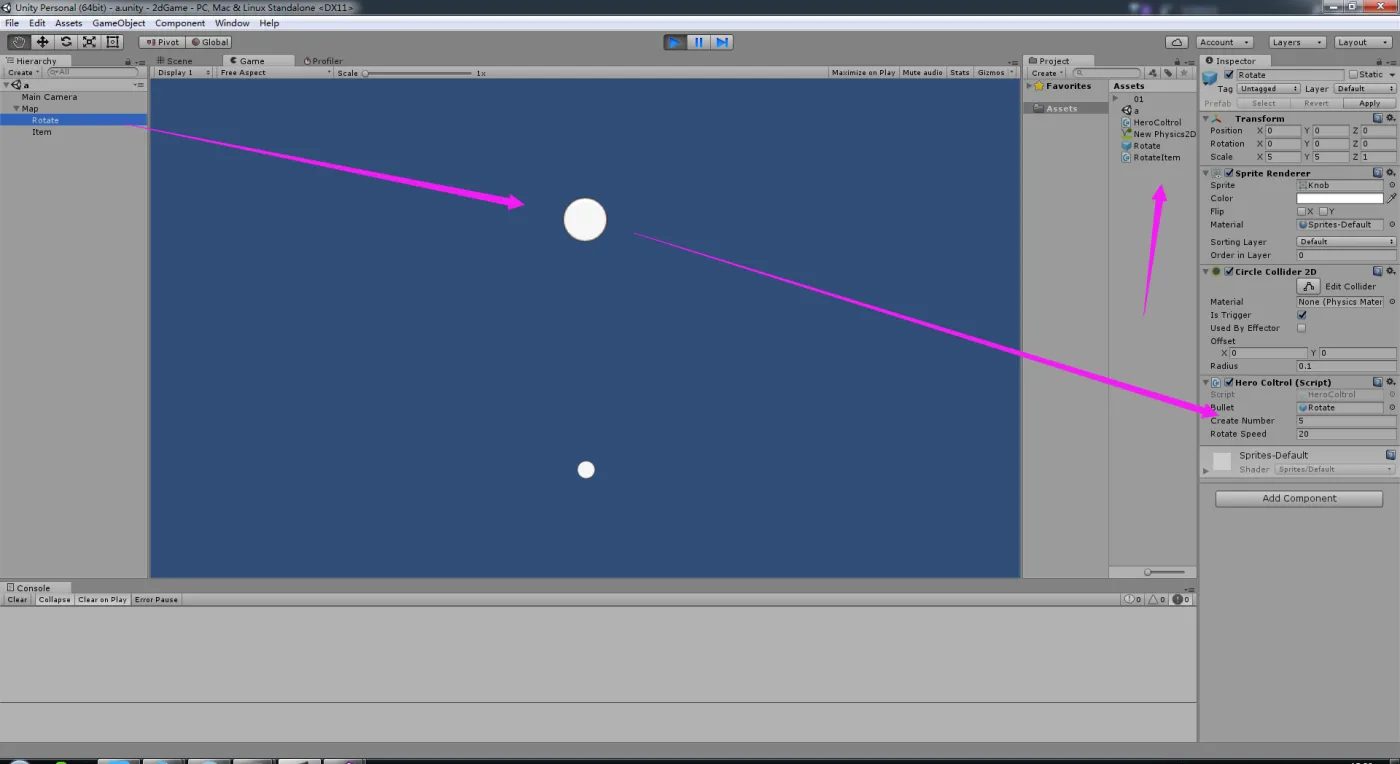Collapse the Map object in Hierarchy
1400x764 pixels.
point(16,109)
